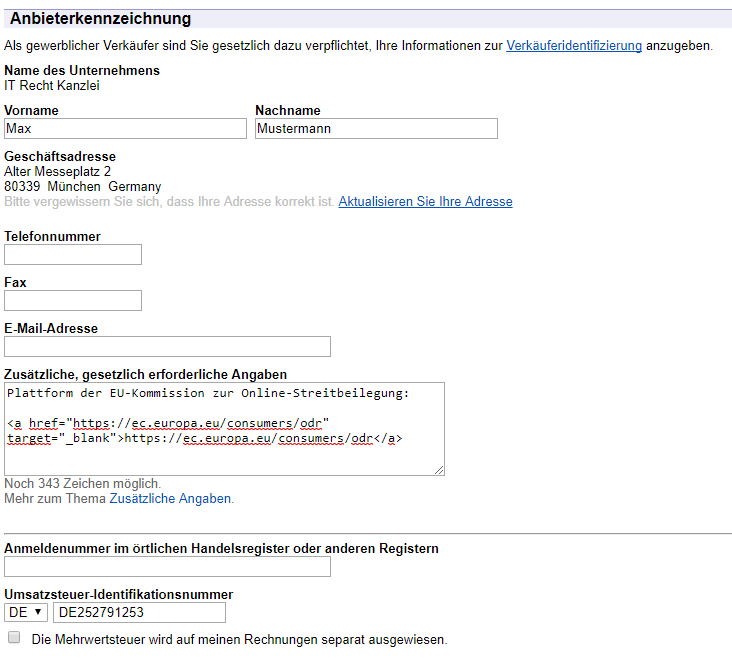Open Aktualisieren Sie Ihre Adresse link
The width and height of the screenshot is (732, 660).
point(425,201)
